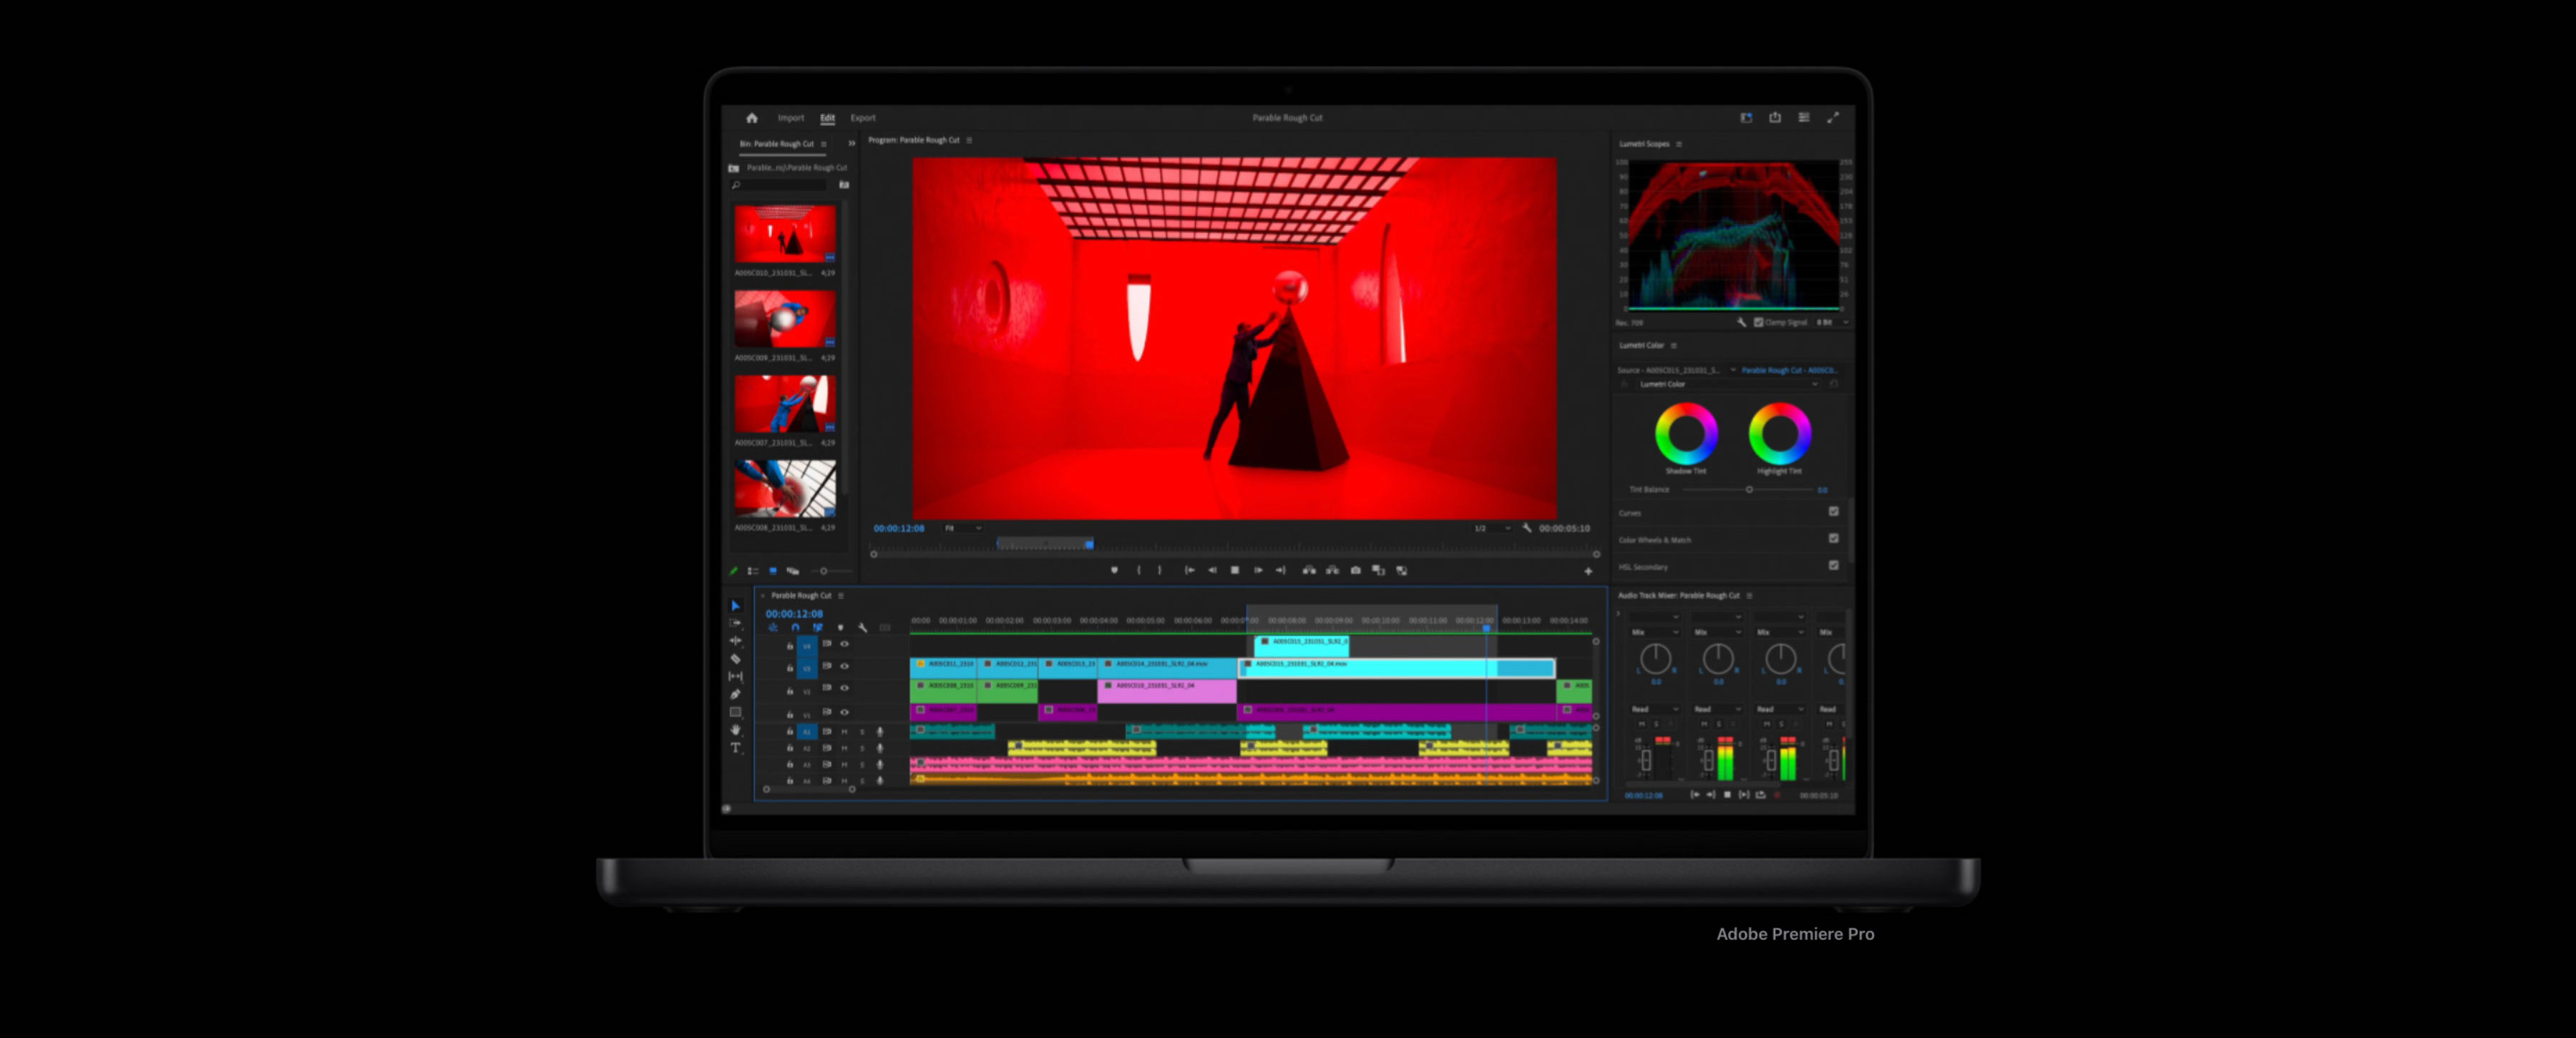Open Workspaces icon in header

click(1746, 118)
